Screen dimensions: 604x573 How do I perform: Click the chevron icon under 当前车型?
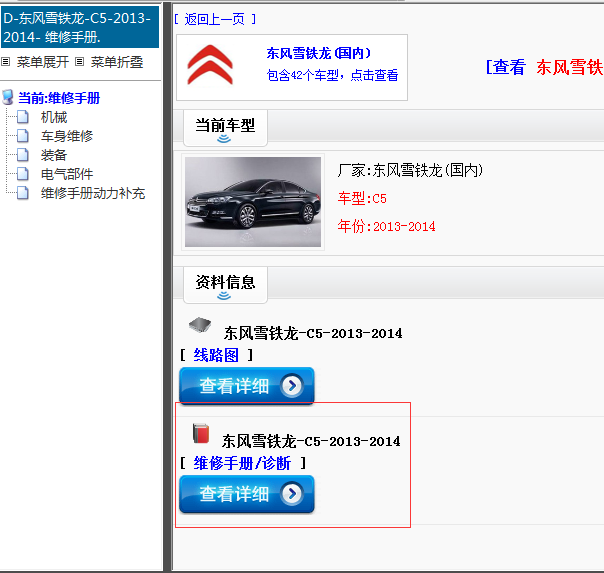pos(224,139)
